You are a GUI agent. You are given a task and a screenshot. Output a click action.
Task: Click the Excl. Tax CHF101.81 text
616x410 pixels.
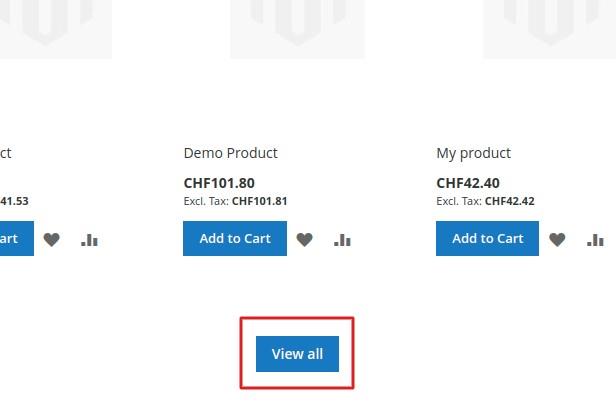[x=236, y=201]
